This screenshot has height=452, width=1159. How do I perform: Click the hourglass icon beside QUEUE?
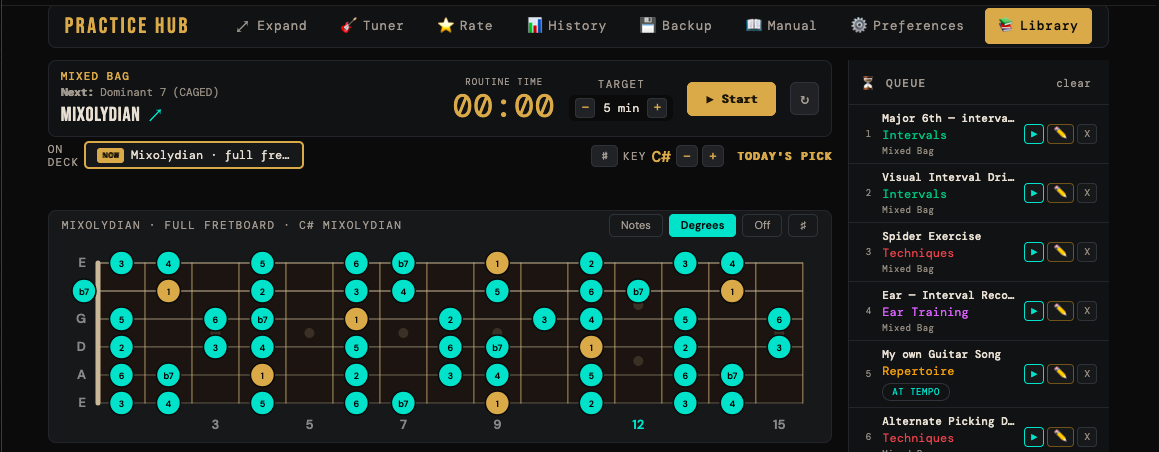[x=868, y=83]
